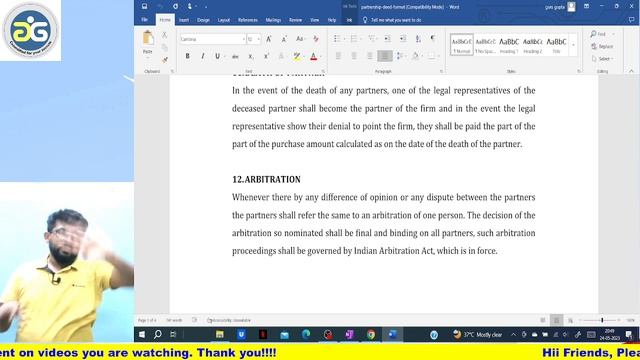Image resolution: width=640 pixels, height=360 pixels.
Task: Click the comments speech bubble icon
Action: pyautogui.click(x=631, y=20)
